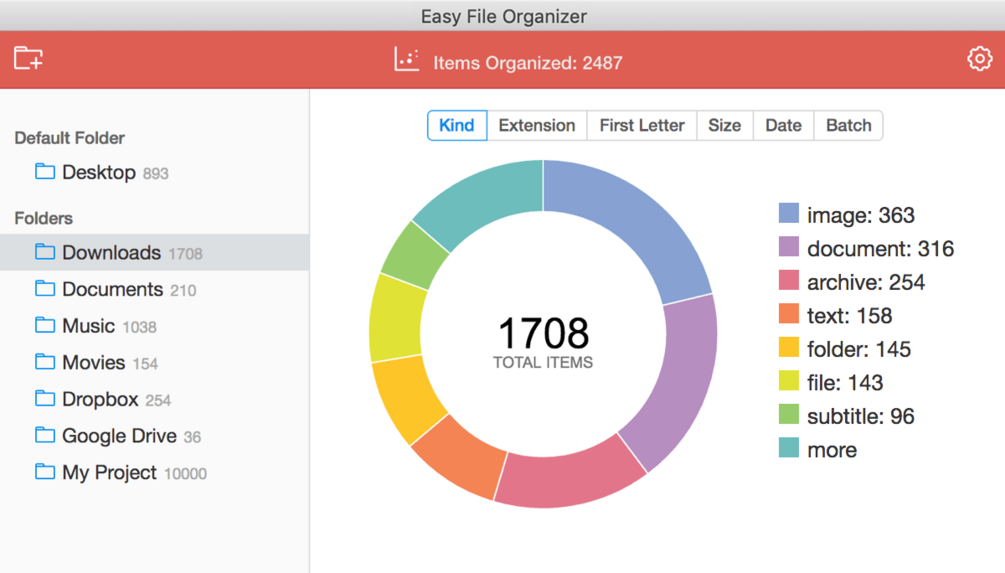Open the Documents folder label
This screenshot has height=573, width=1005.
coord(112,289)
